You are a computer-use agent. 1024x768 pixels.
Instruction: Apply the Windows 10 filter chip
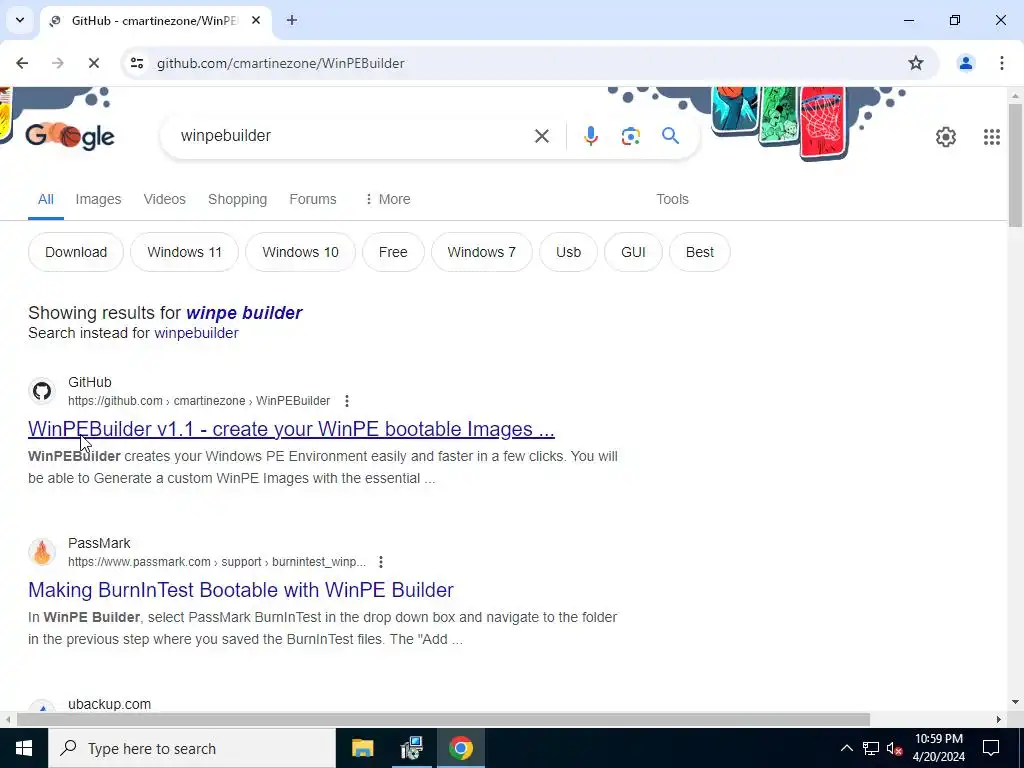300,252
